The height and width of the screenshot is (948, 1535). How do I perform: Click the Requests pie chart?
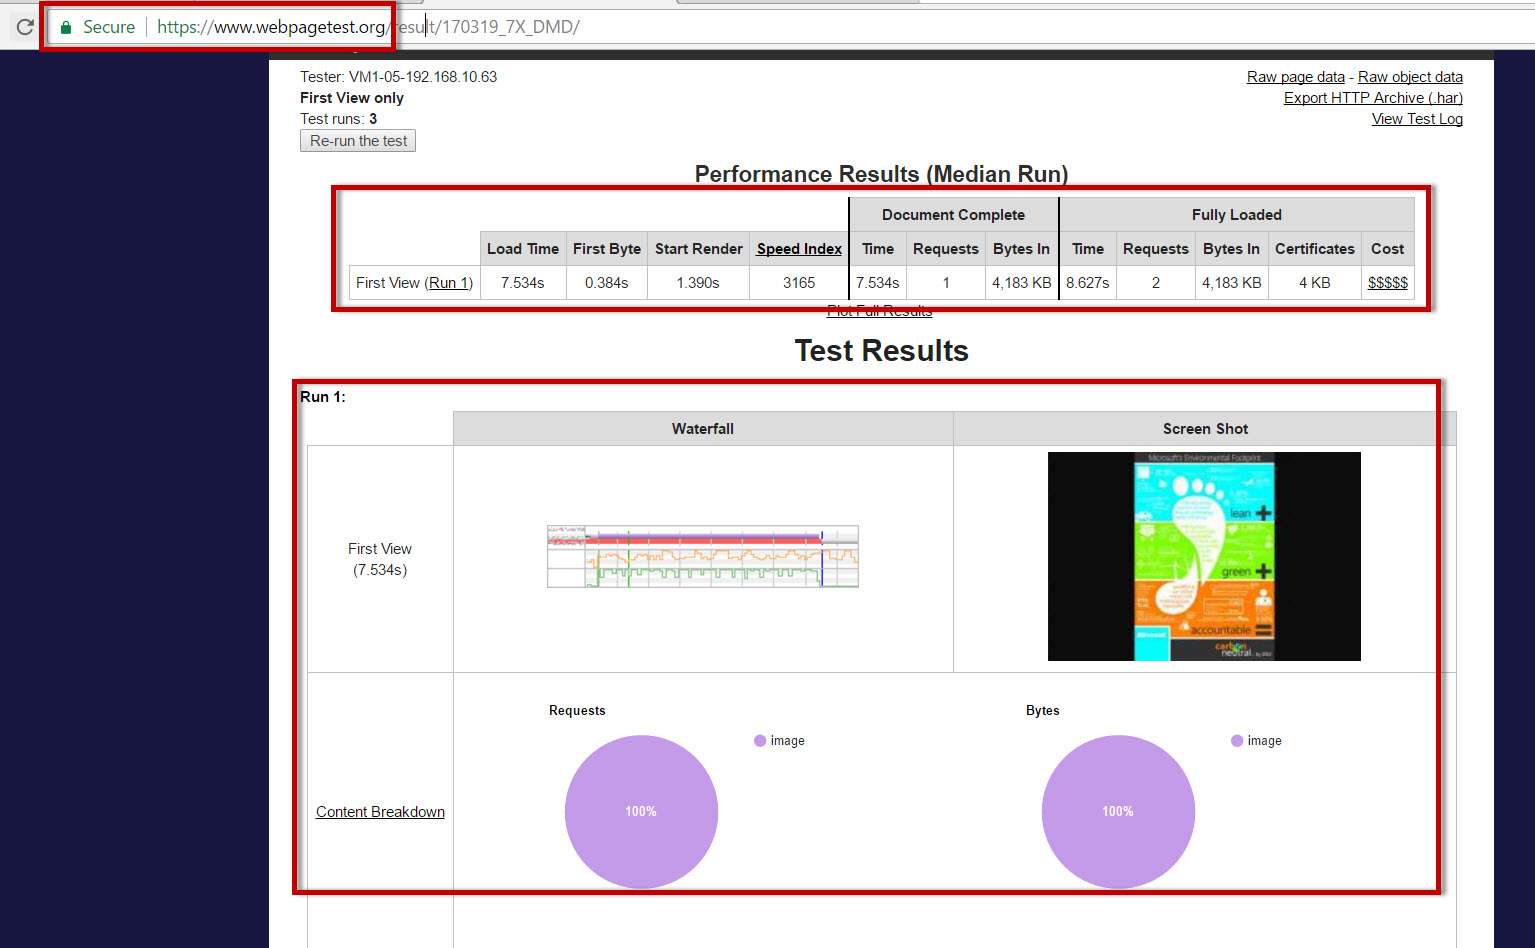coord(641,812)
